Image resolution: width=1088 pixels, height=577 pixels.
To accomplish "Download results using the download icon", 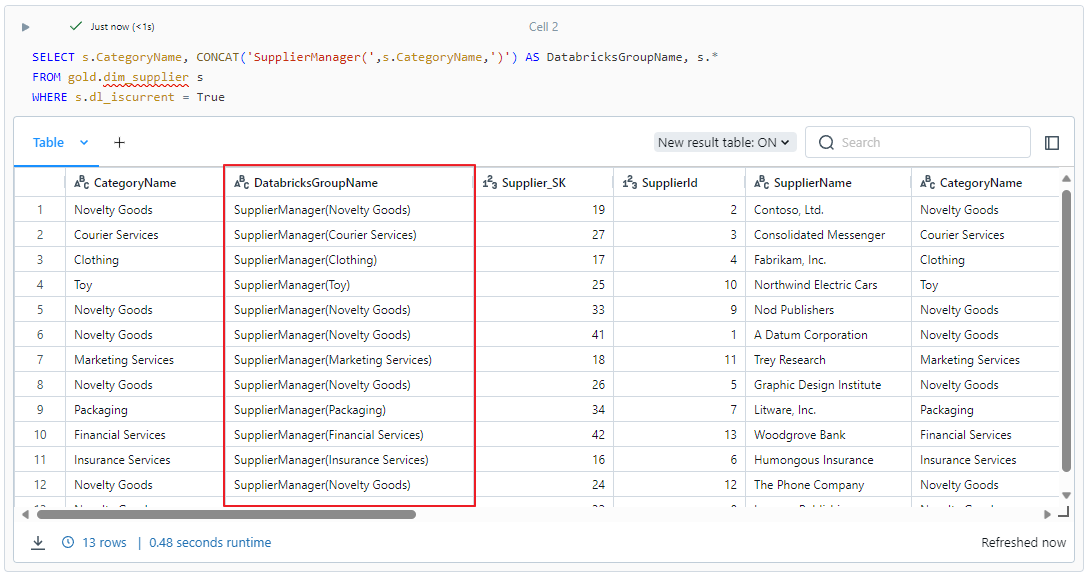I will 38,543.
